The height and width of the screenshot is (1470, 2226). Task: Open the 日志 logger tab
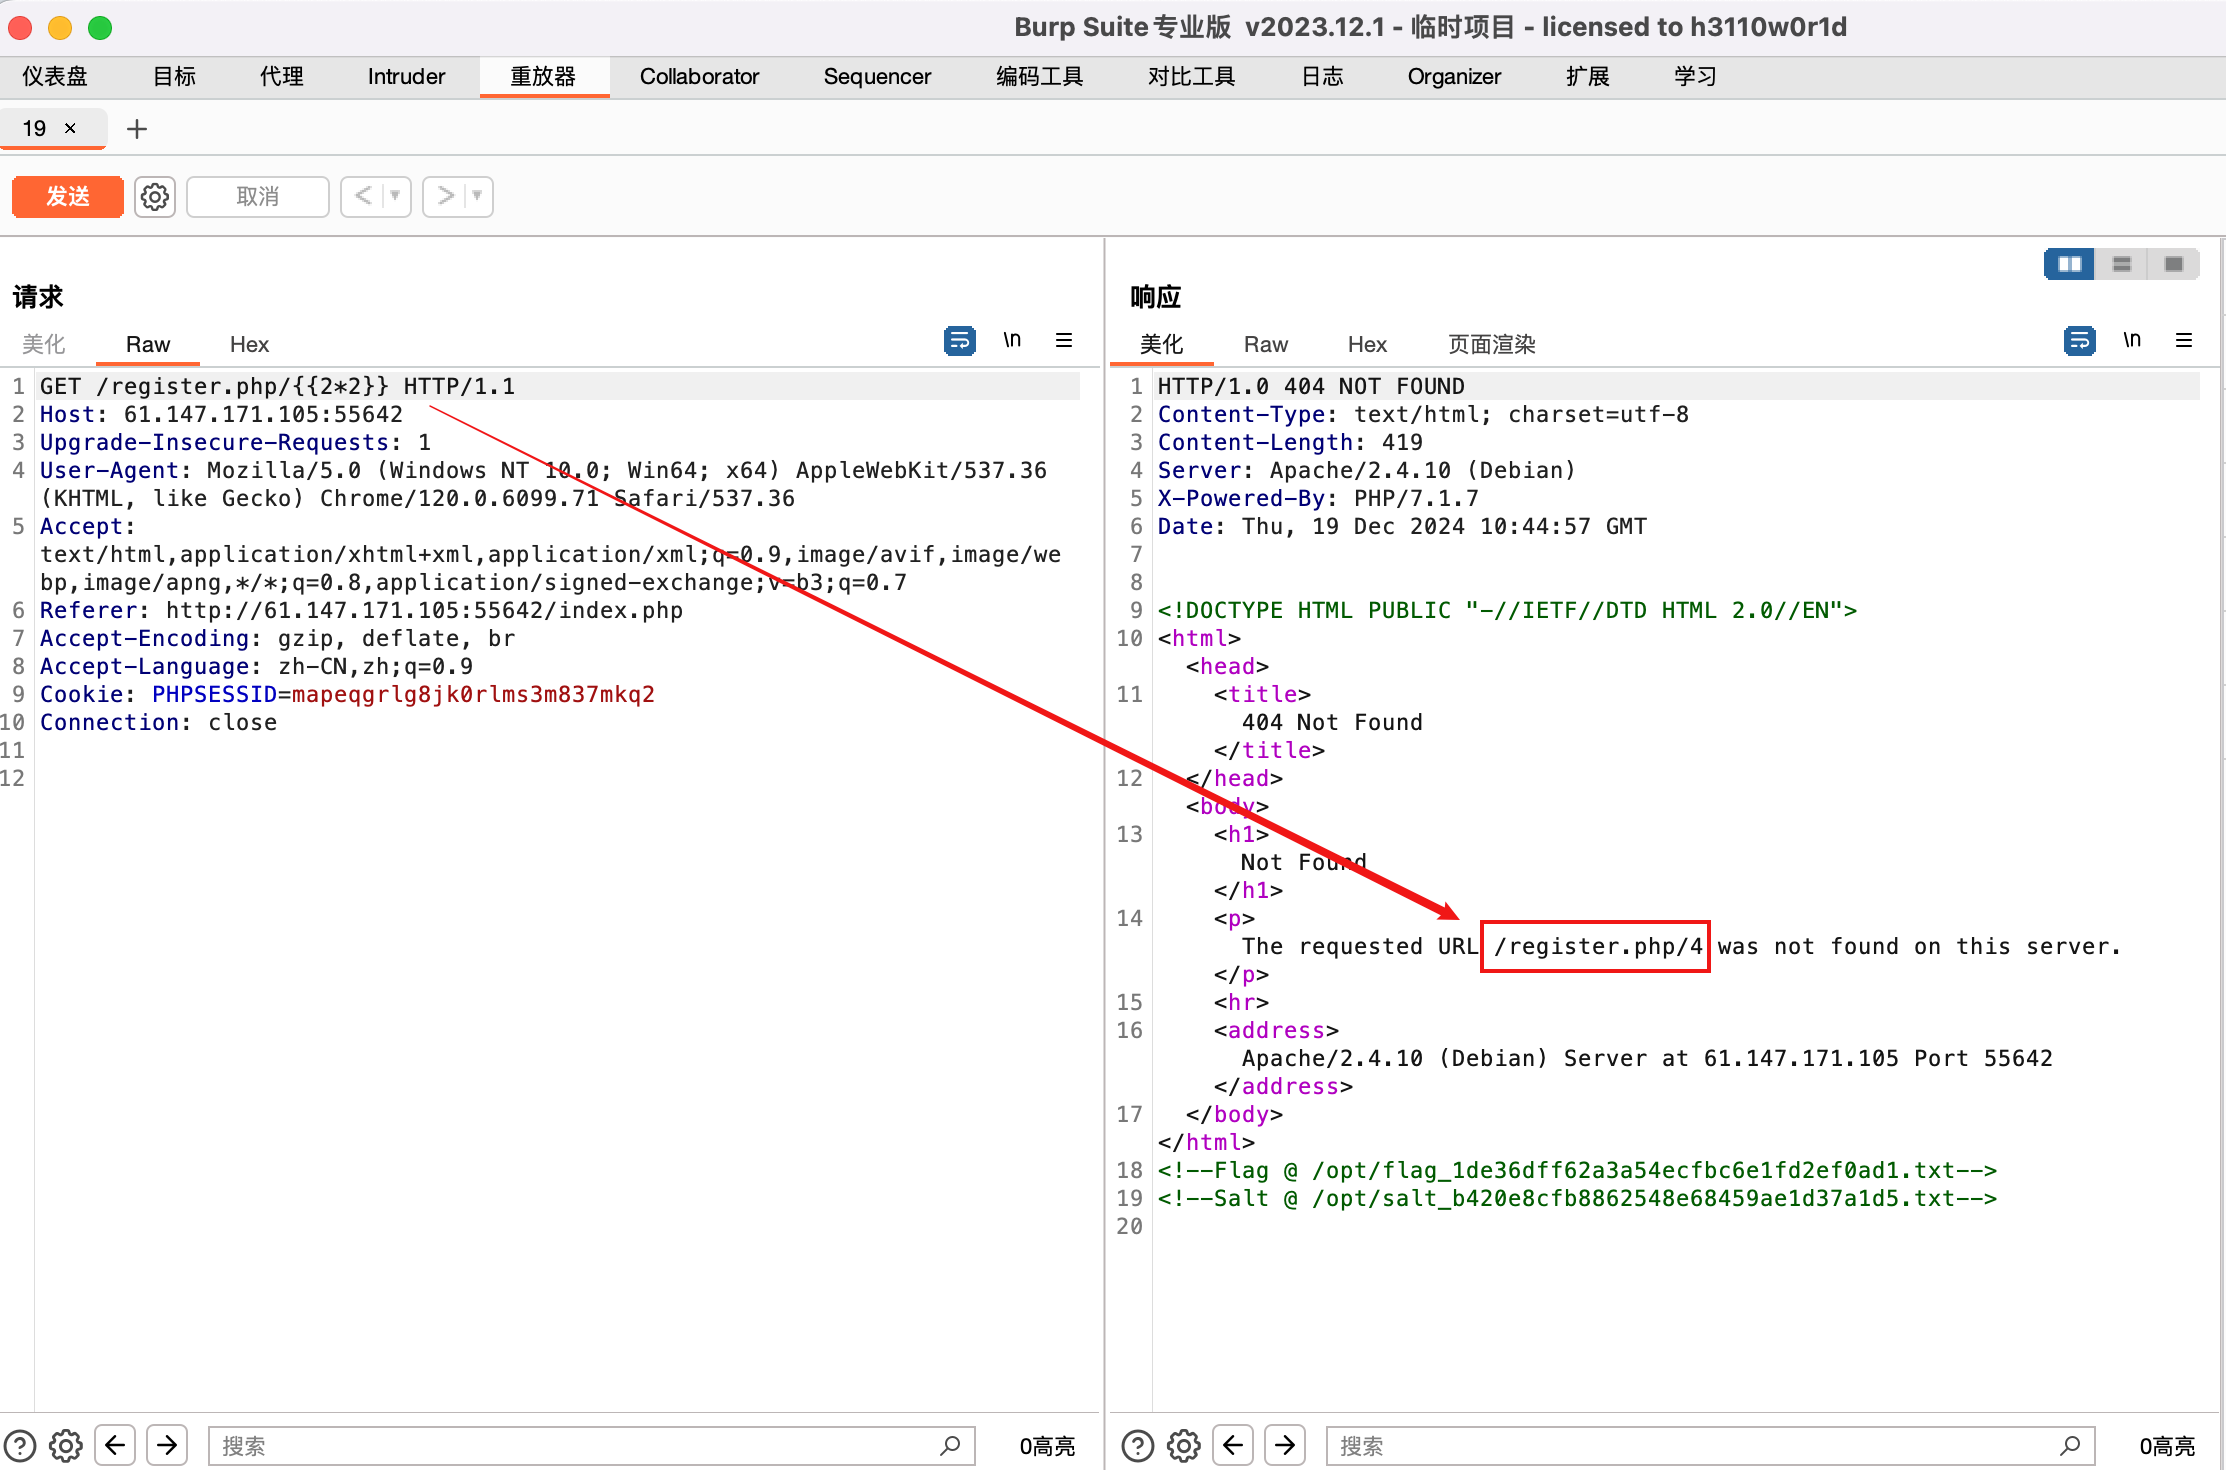[x=1322, y=77]
